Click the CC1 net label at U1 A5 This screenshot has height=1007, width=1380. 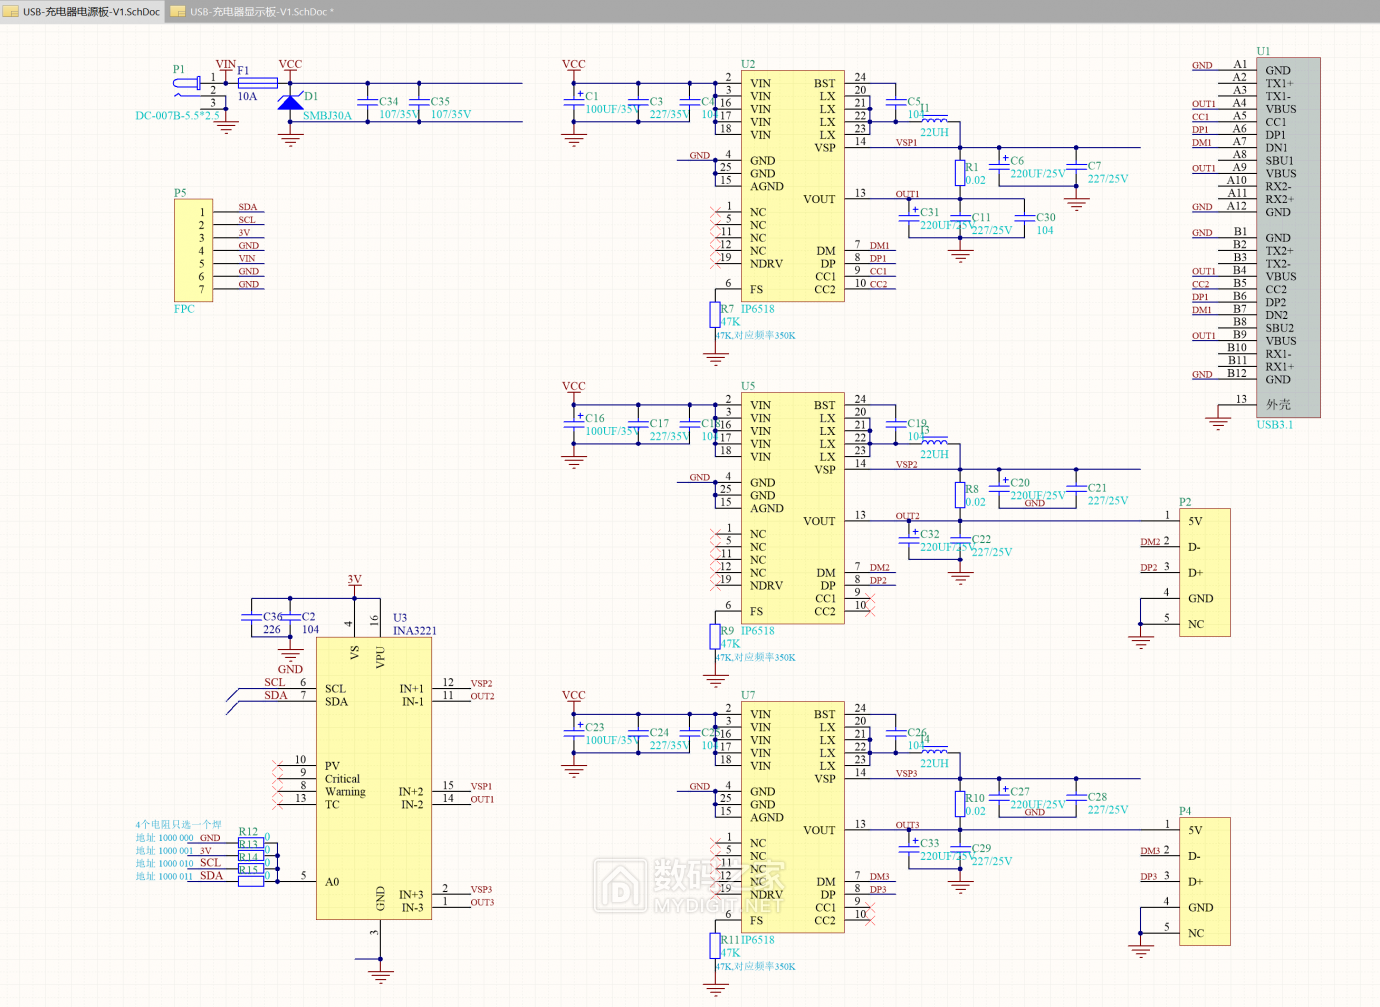(x=1201, y=117)
